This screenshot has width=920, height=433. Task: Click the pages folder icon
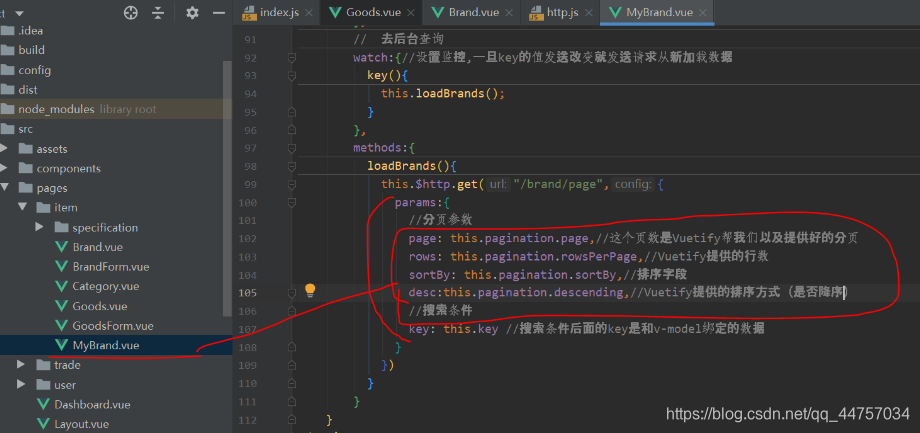tap(26, 188)
